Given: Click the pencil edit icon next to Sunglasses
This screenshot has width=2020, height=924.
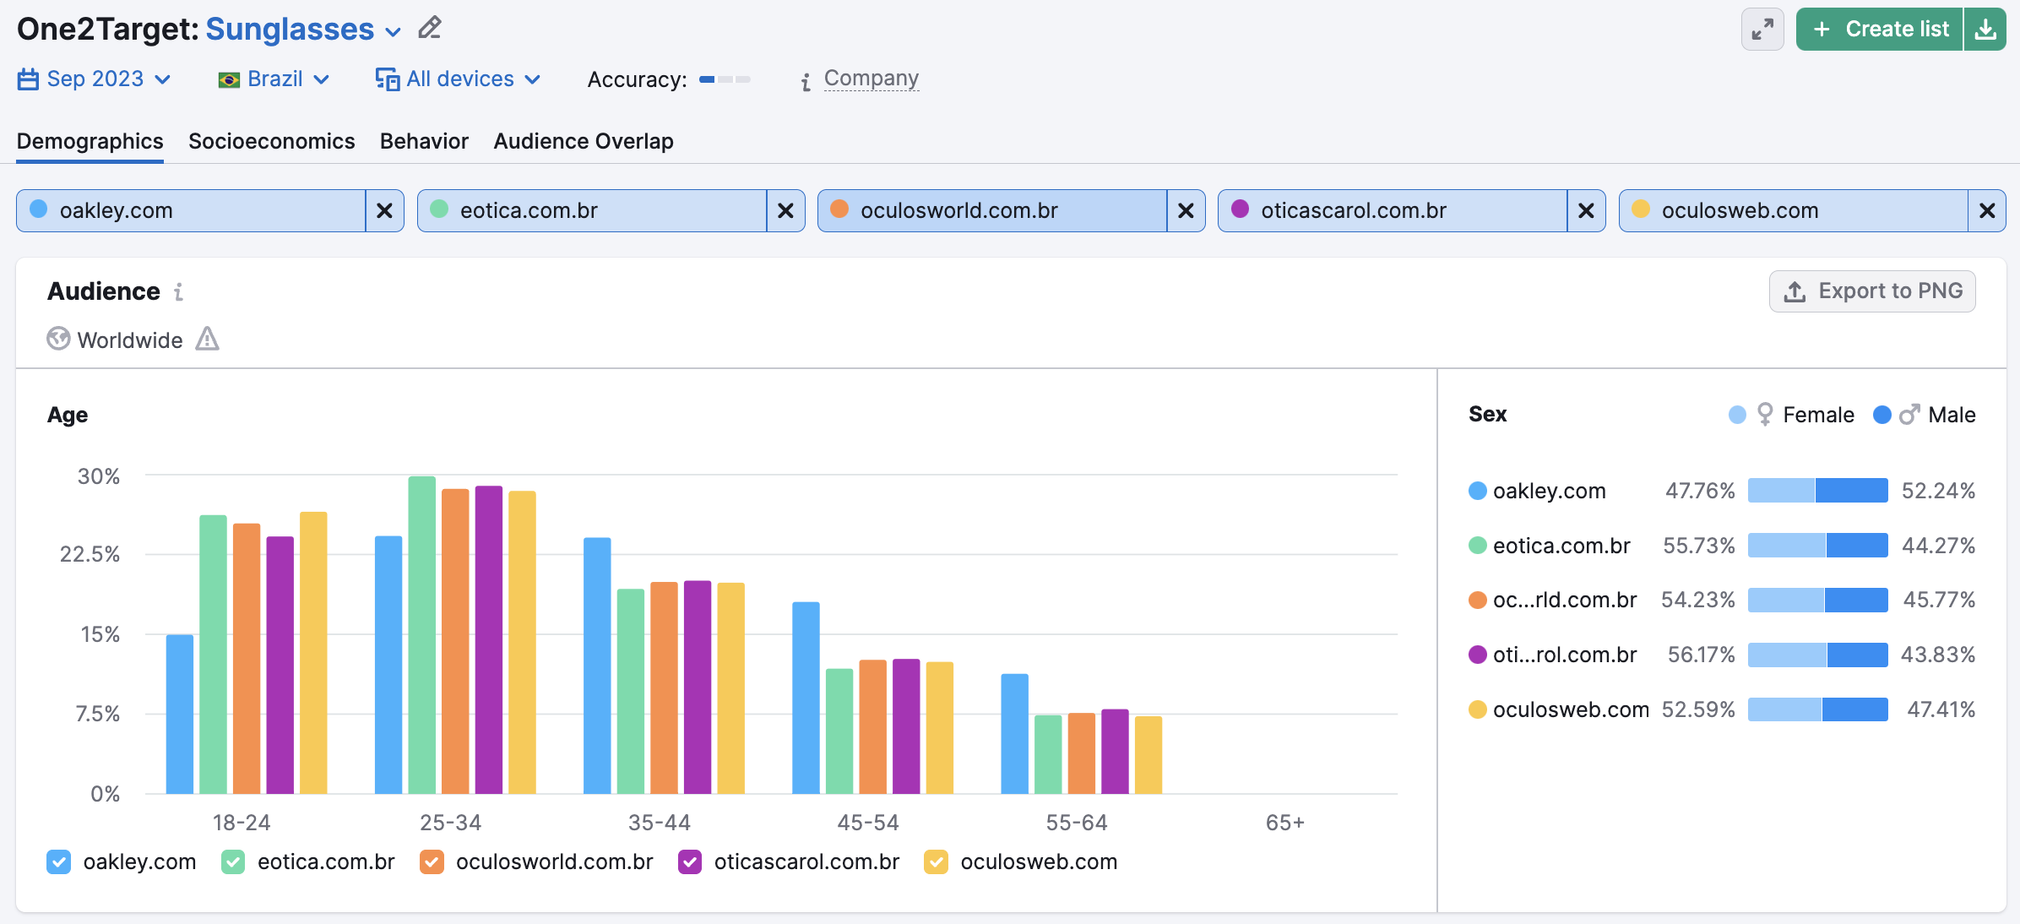Looking at the screenshot, I should (430, 28).
